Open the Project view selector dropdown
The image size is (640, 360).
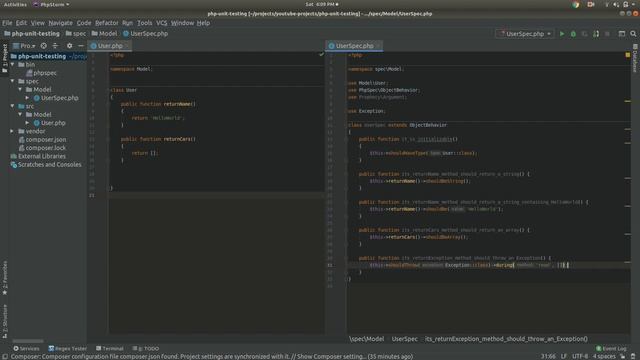24,46
